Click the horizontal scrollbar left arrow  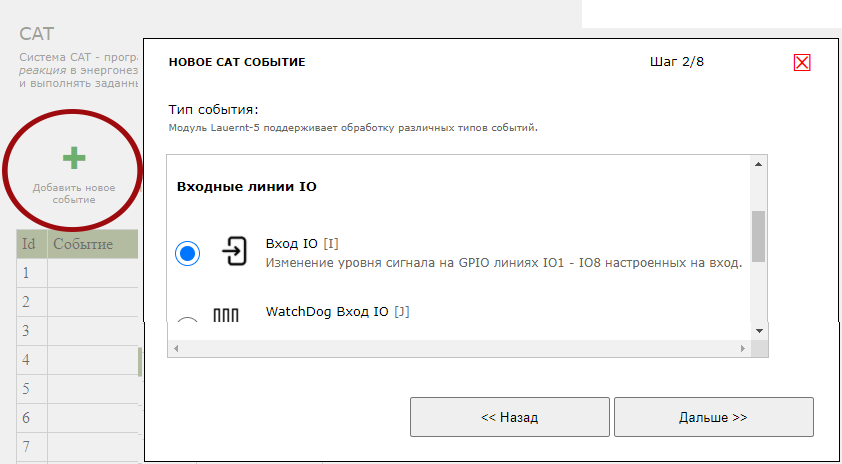[x=176, y=348]
